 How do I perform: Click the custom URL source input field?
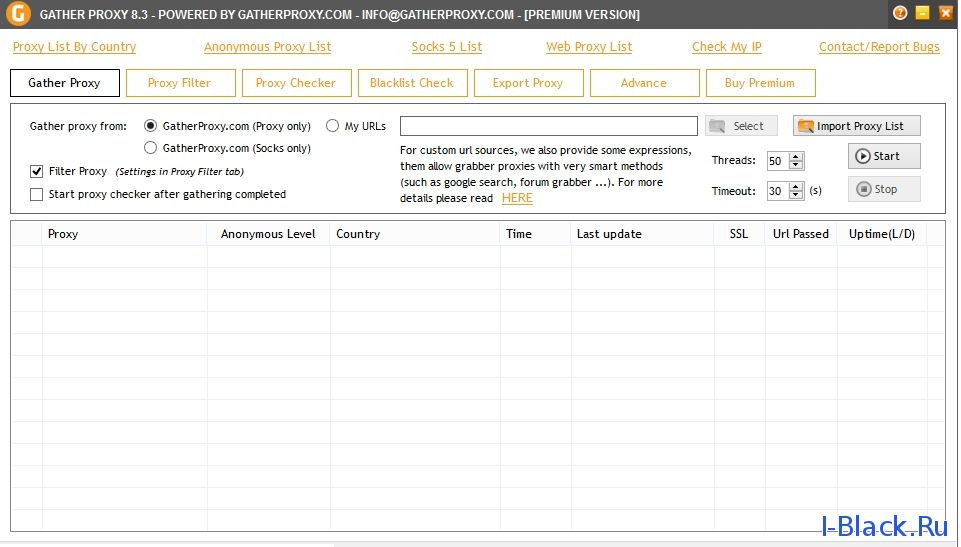point(549,126)
